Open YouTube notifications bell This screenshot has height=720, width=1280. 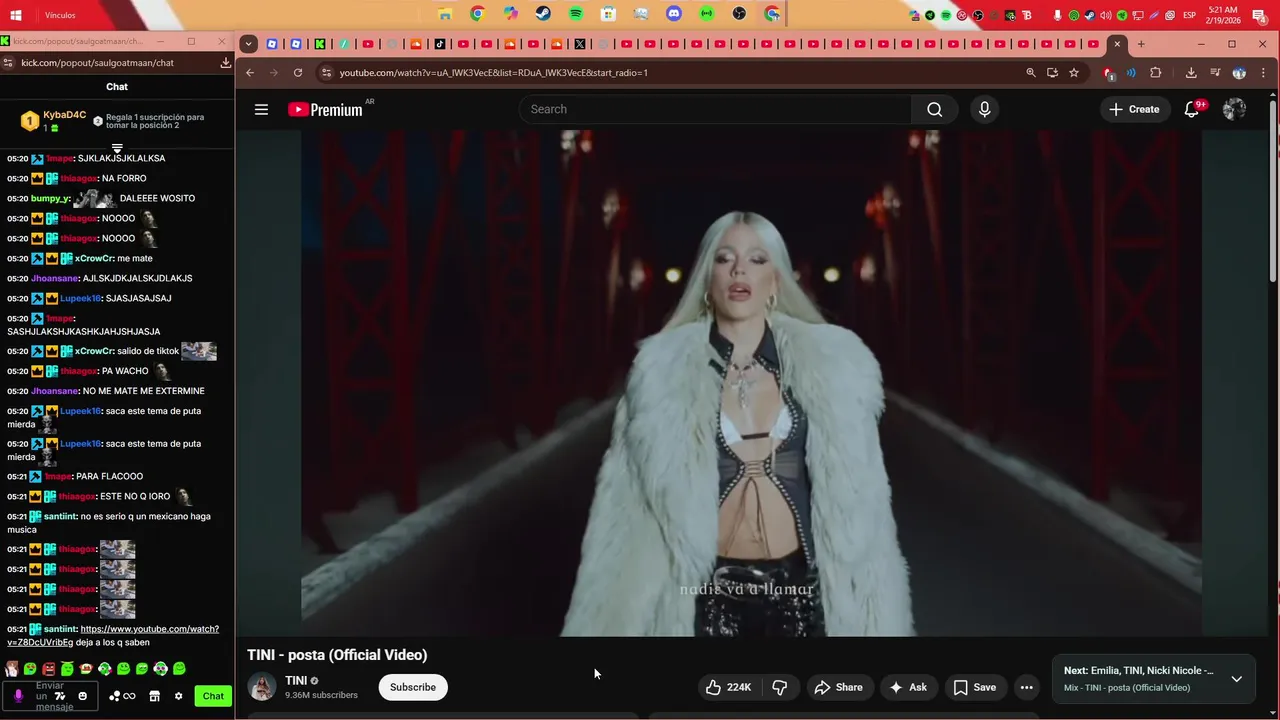(x=1192, y=110)
